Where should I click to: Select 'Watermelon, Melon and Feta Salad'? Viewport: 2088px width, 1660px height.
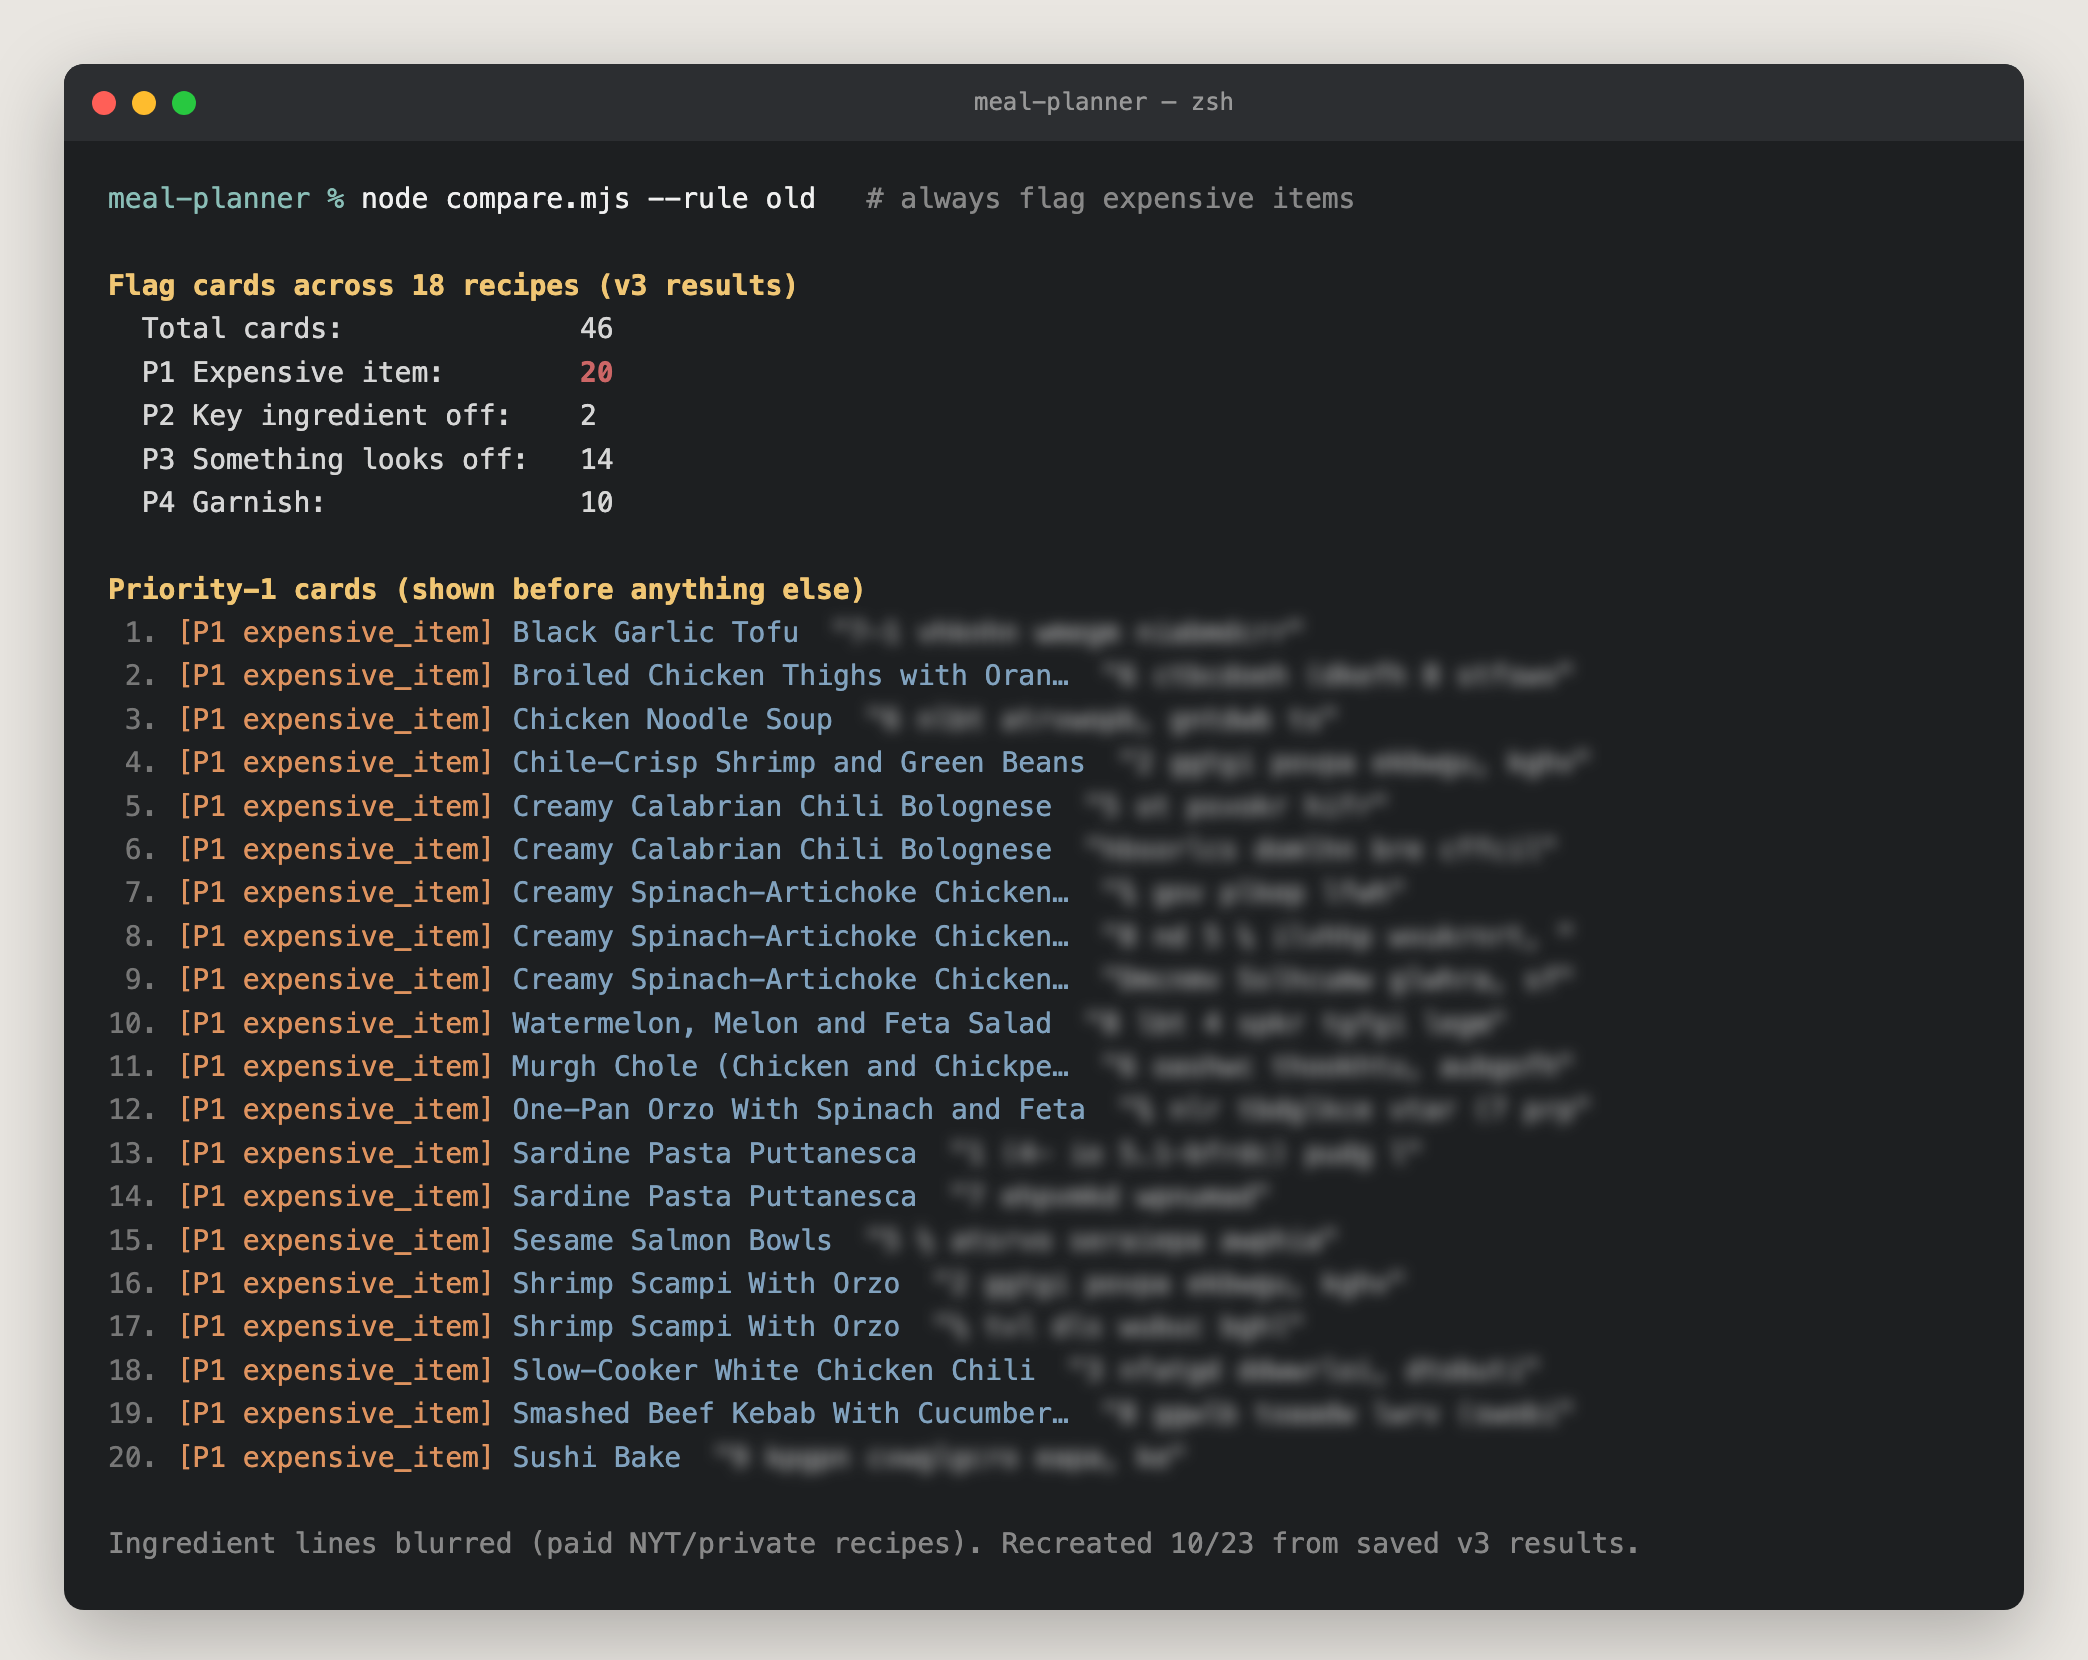(x=782, y=1023)
